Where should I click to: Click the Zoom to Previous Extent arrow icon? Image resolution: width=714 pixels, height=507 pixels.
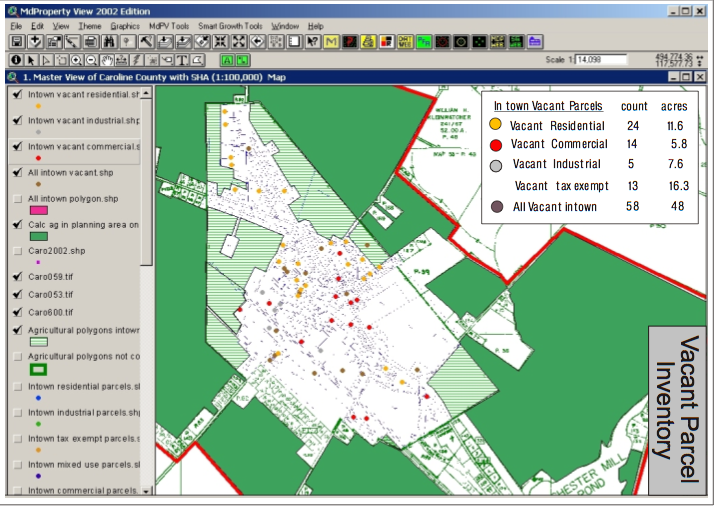pos(257,42)
